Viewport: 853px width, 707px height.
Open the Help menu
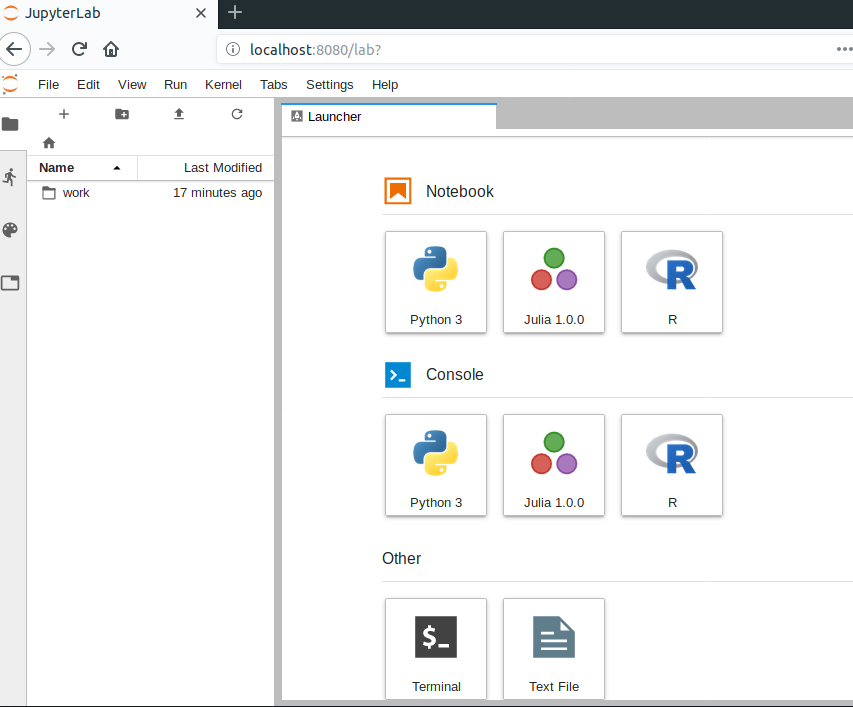click(385, 84)
